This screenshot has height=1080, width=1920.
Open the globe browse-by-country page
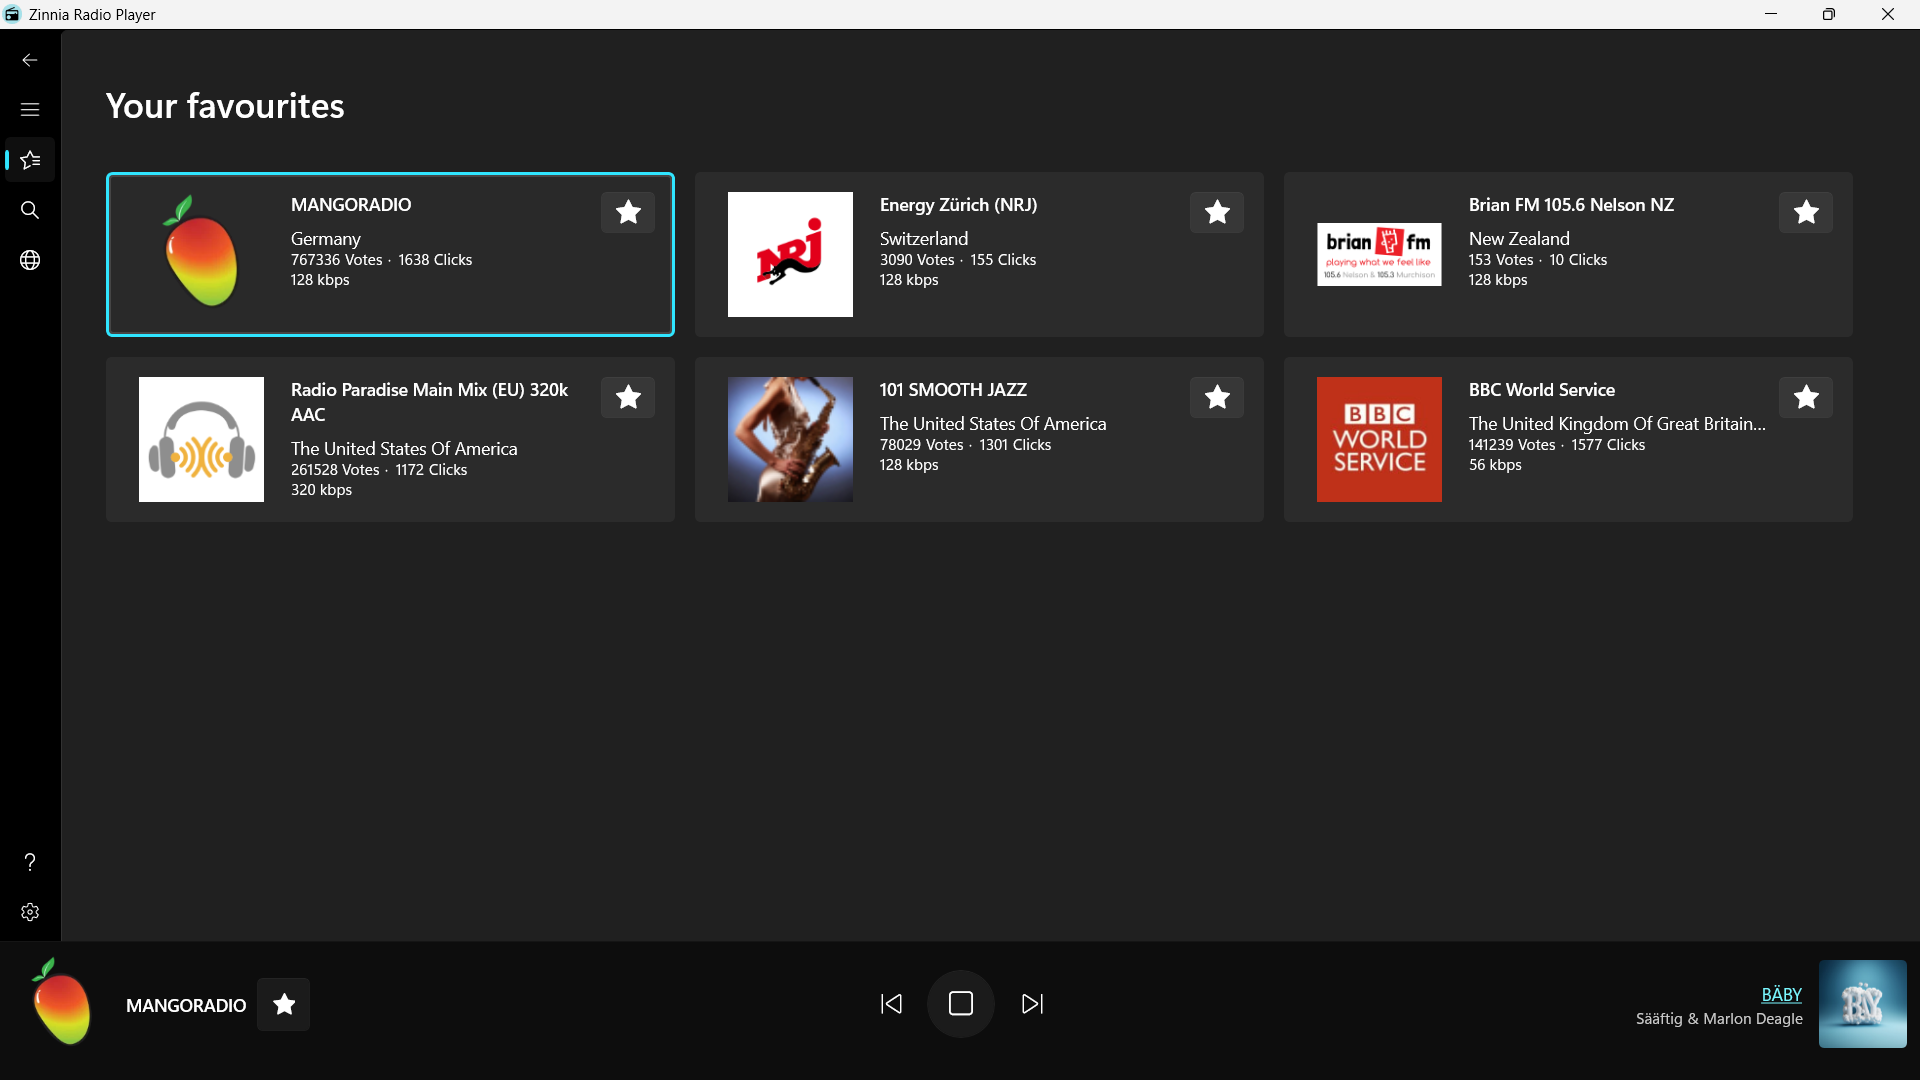(x=30, y=260)
